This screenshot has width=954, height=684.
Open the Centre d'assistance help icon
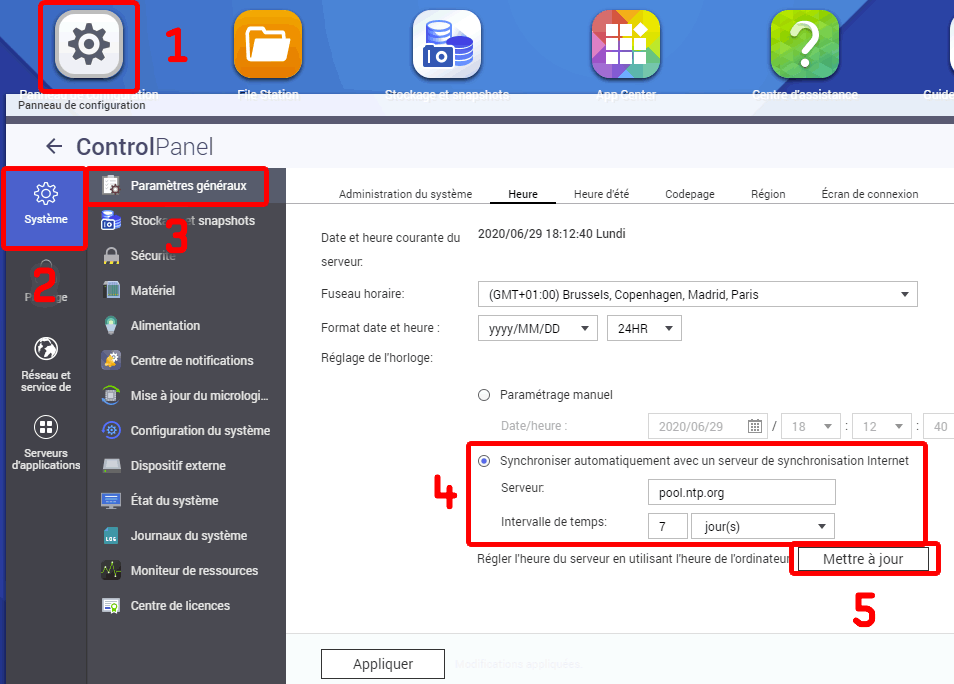click(804, 46)
